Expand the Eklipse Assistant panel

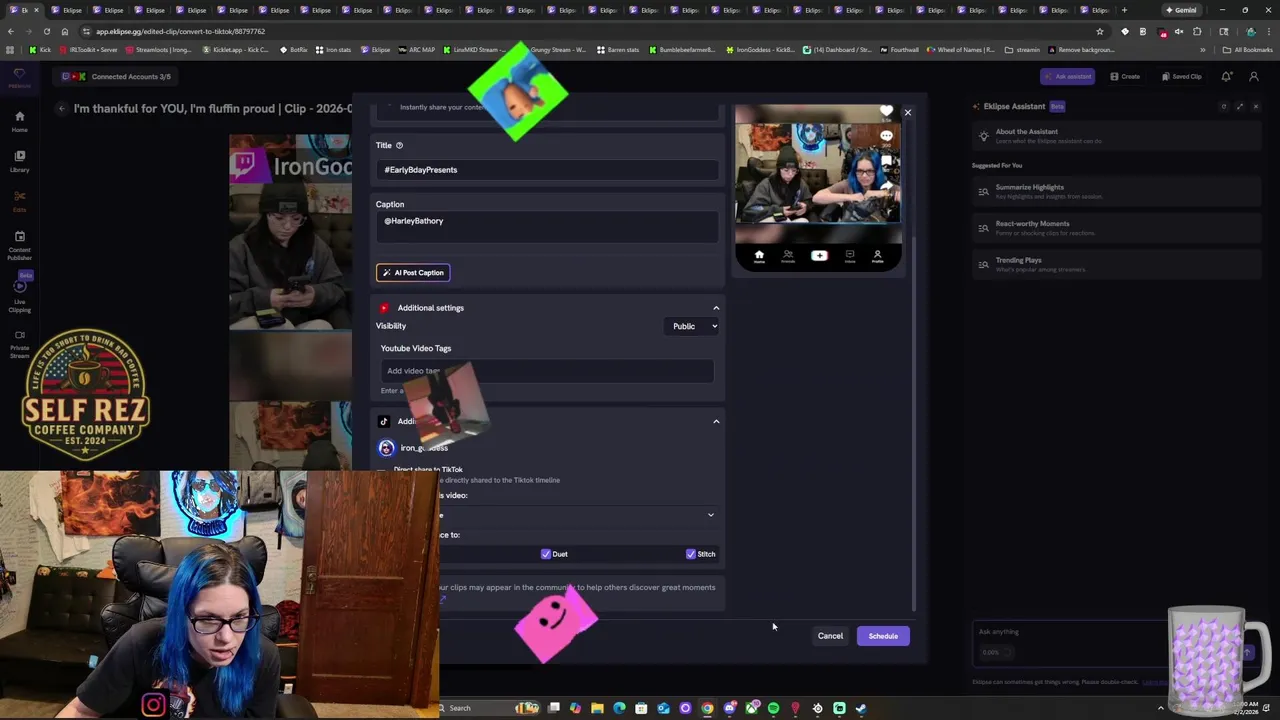pyautogui.click(x=1240, y=106)
